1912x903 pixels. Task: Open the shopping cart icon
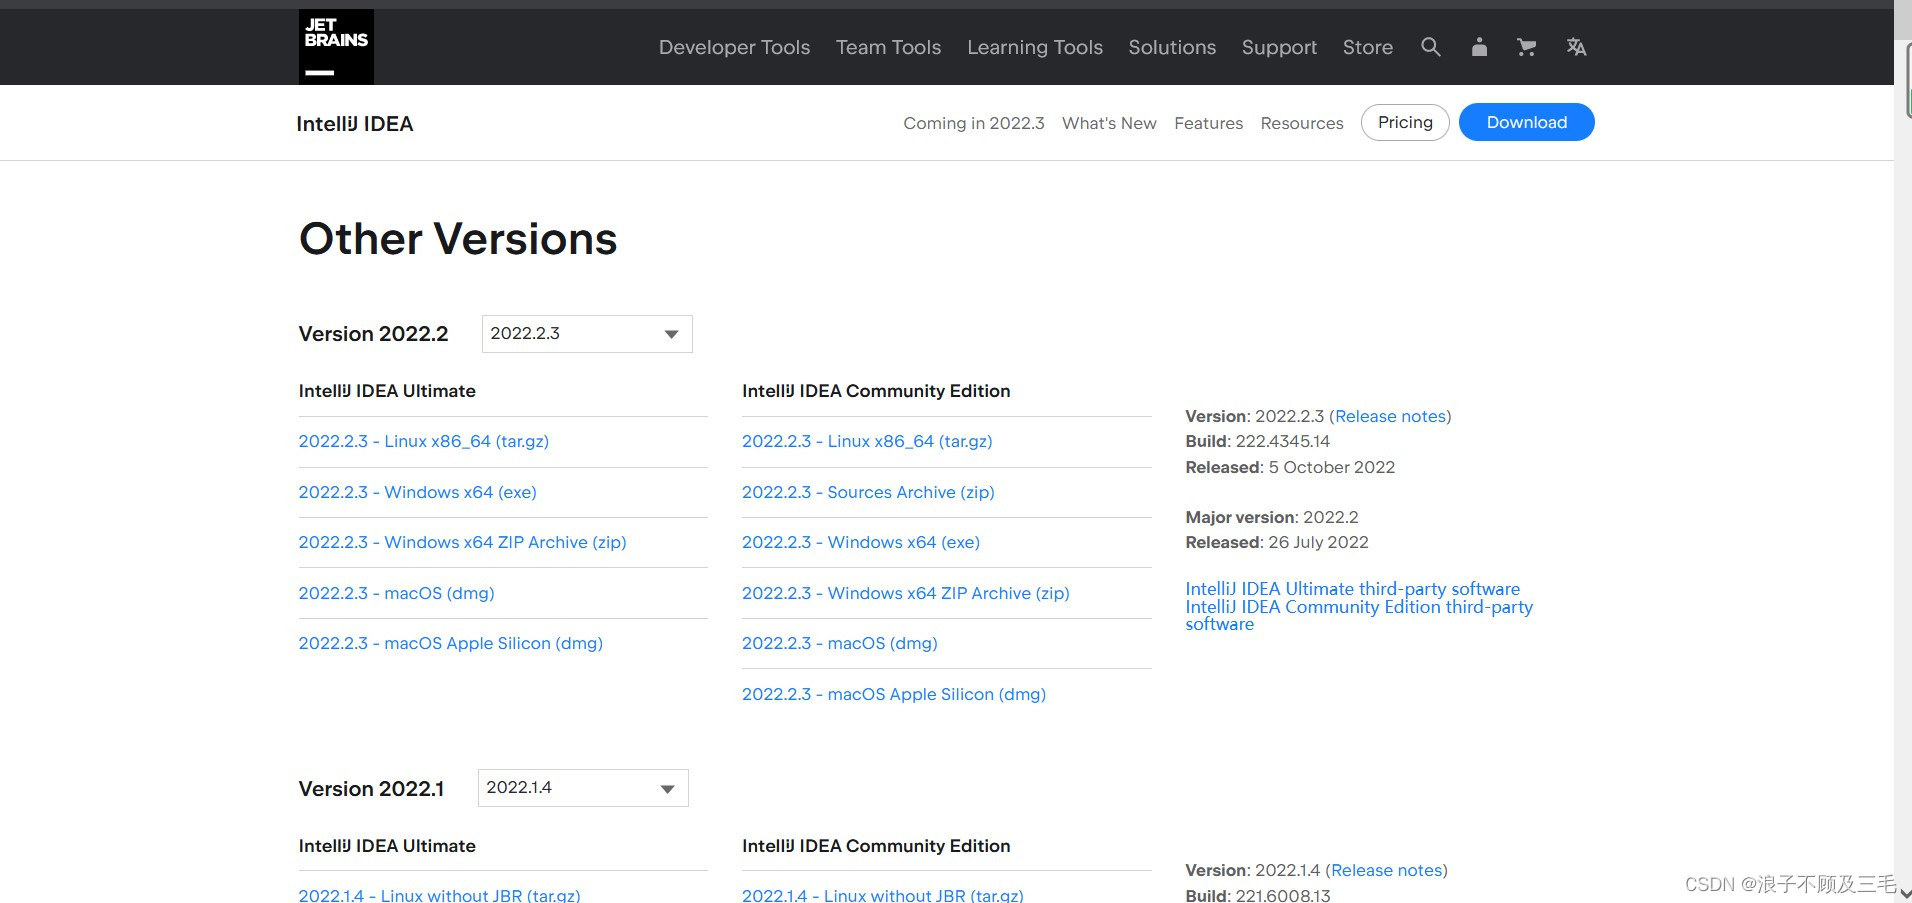(1526, 47)
